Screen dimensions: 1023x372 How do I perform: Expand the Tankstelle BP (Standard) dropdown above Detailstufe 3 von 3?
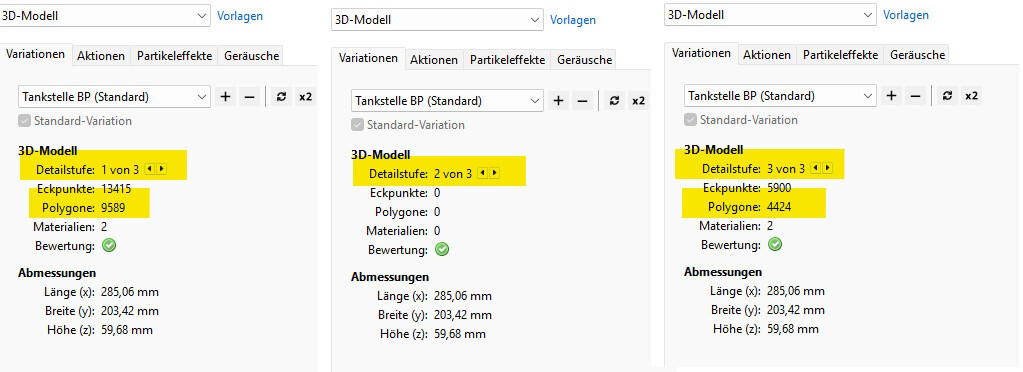780,96
